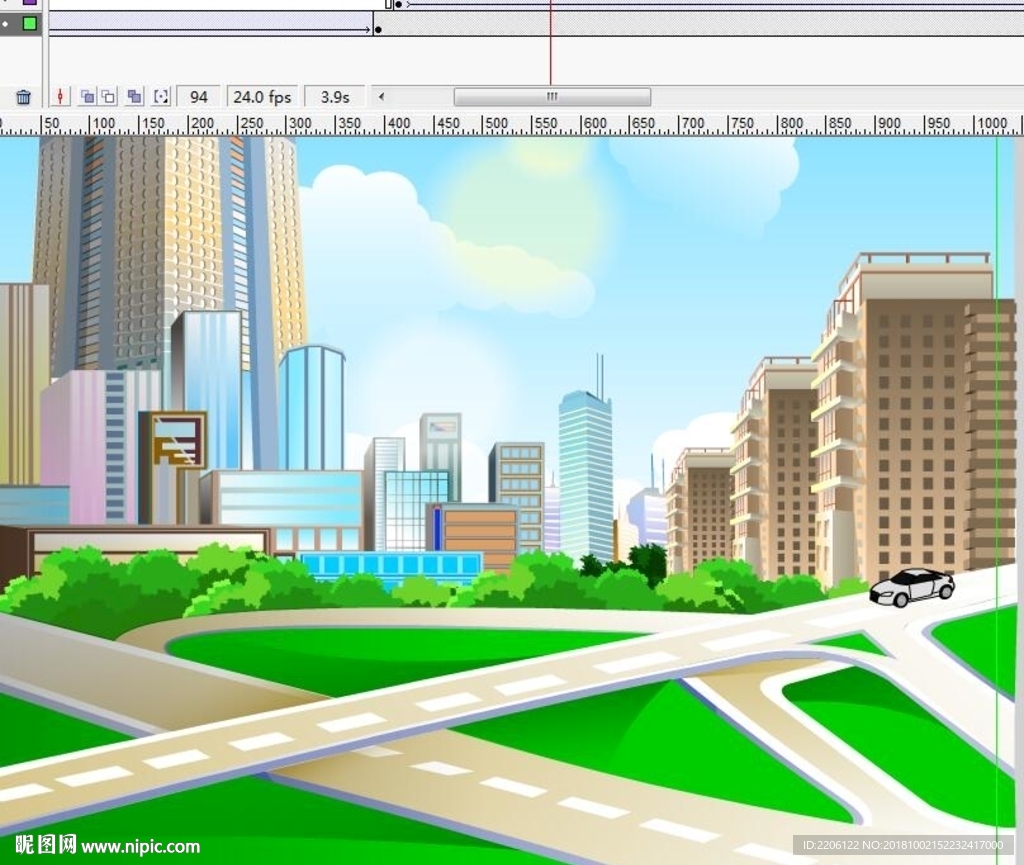This screenshot has width=1024, height=865.
Task: Click the 3.9s elapsed time display
Action: 335,97
